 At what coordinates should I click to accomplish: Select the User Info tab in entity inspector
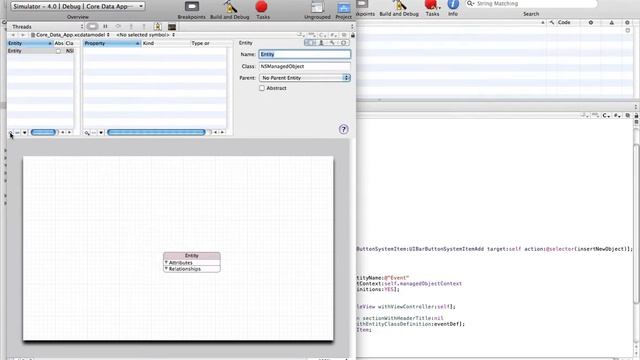(321, 43)
